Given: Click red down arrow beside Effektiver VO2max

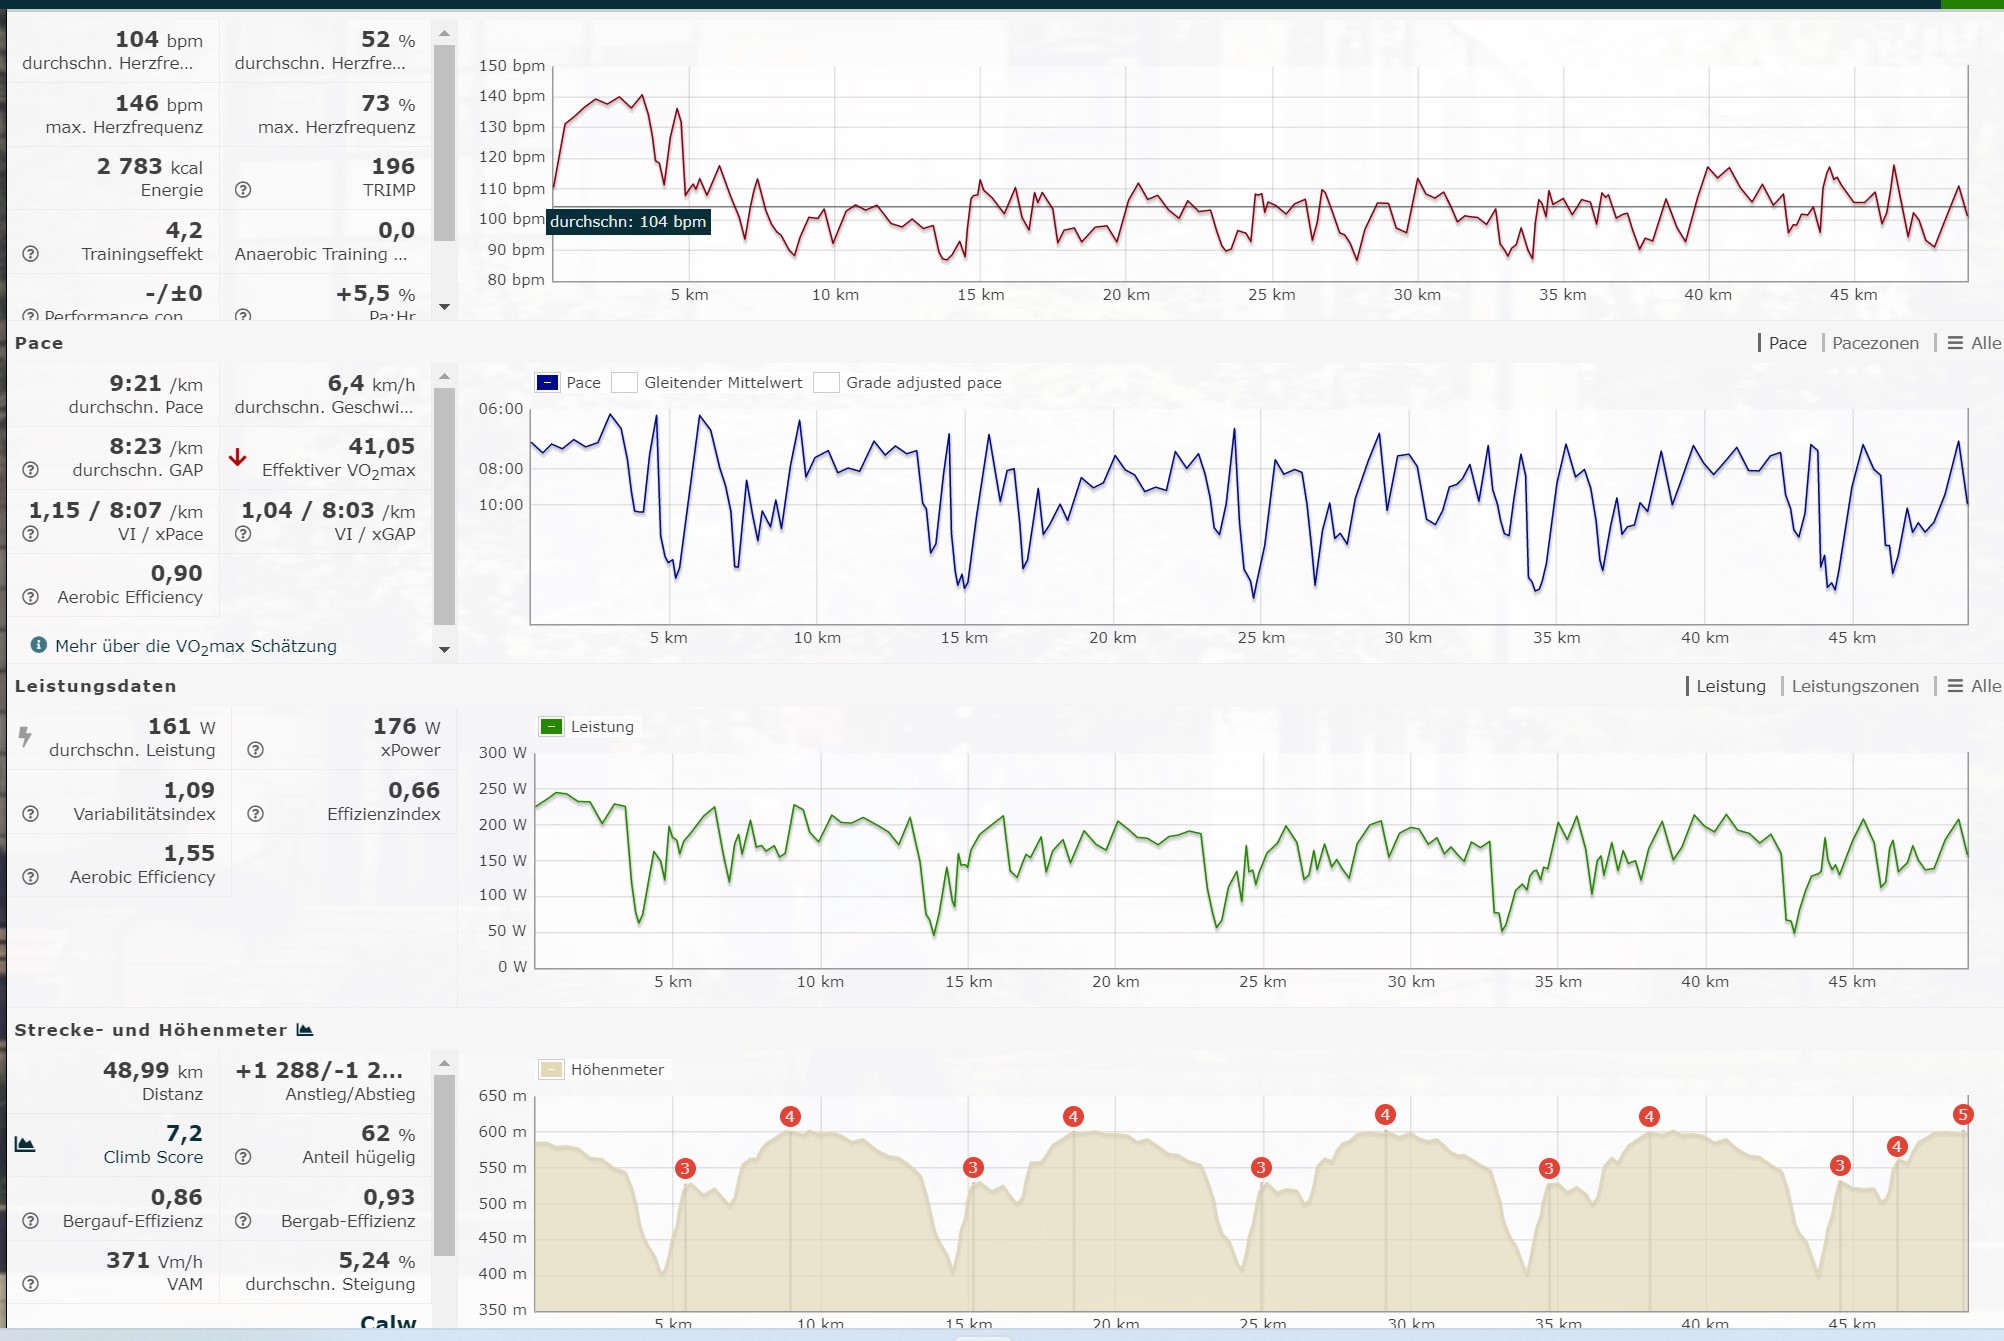Looking at the screenshot, I should pyautogui.click(x=237, y=458).
